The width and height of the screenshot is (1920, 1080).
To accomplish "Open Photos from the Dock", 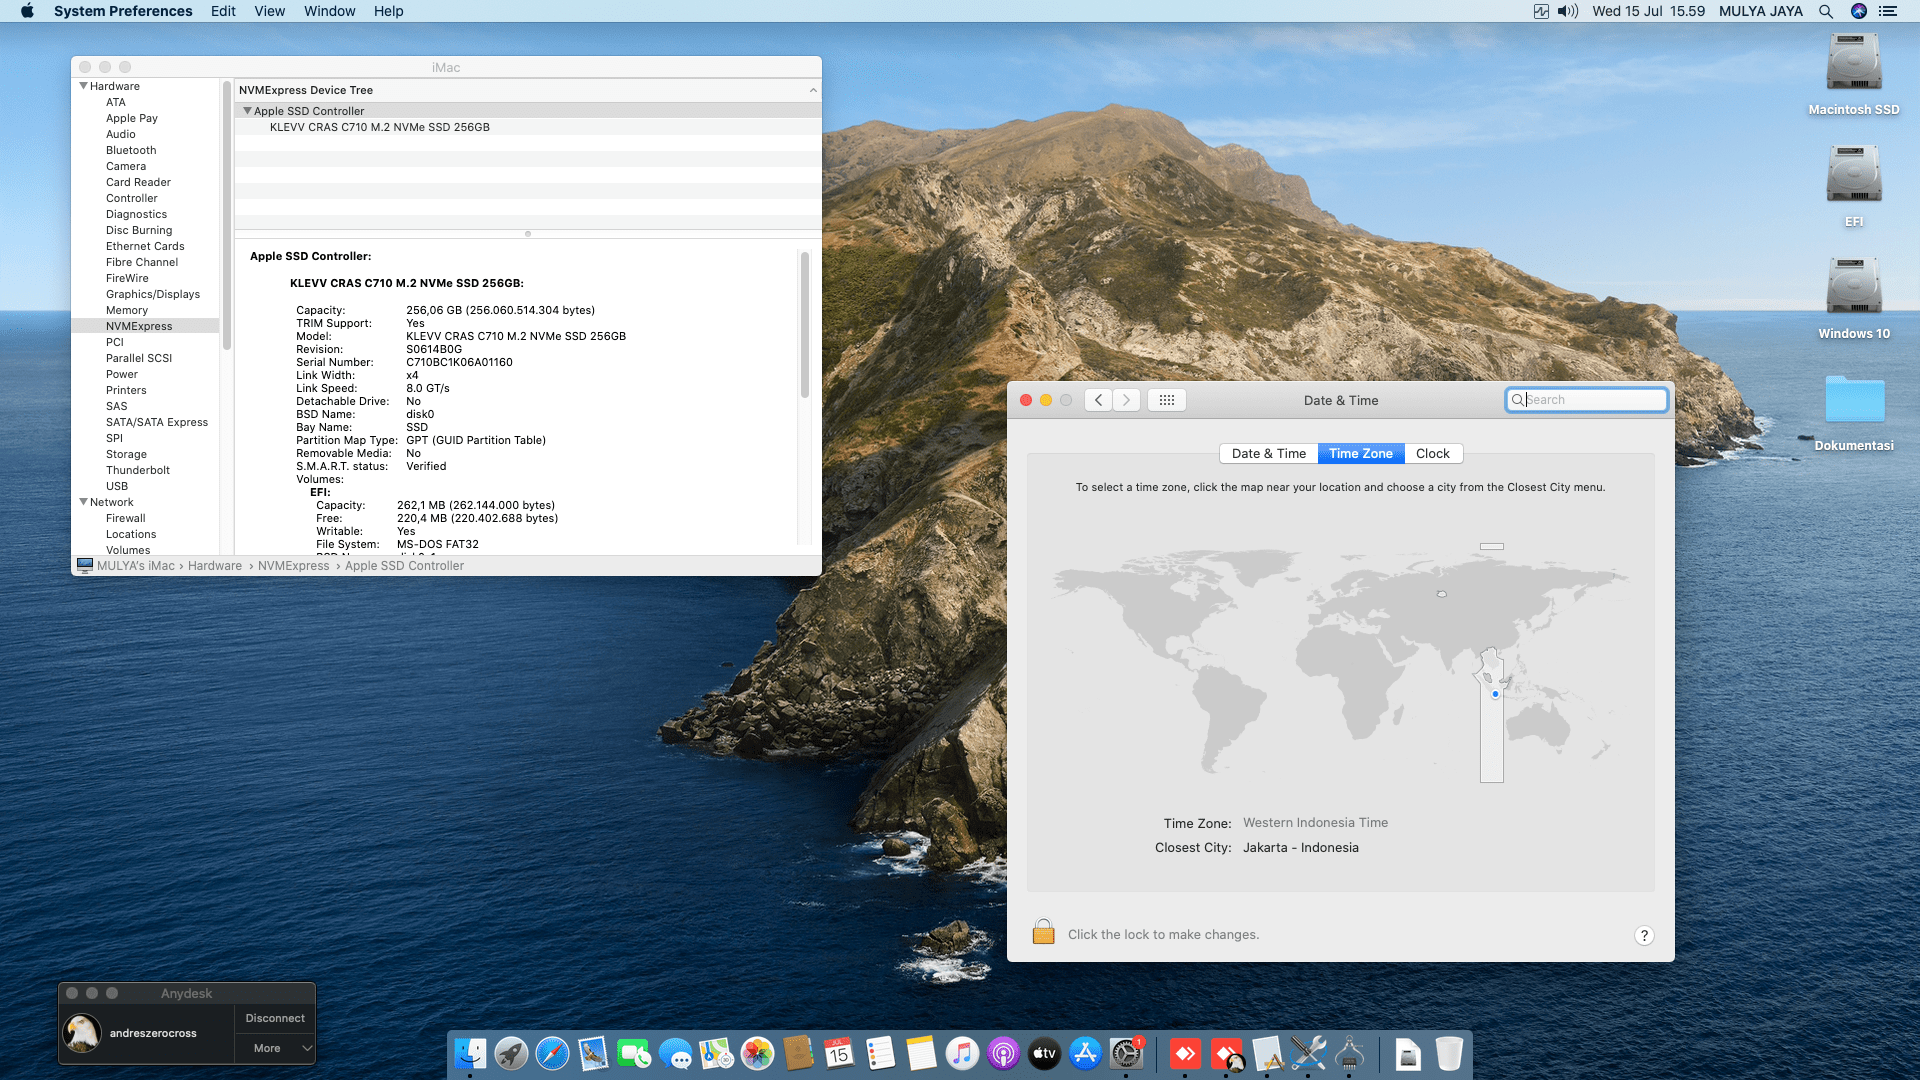I will [757, 1053].
